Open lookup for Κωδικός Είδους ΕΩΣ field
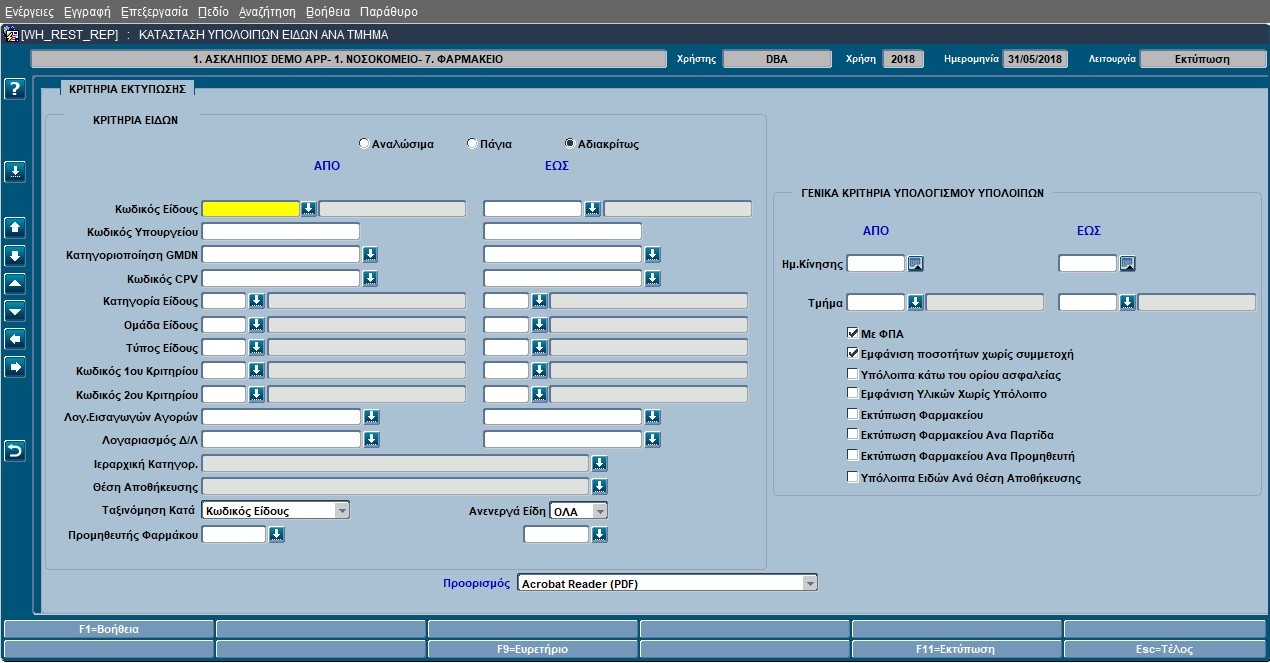 pyautogui.click(x=593, y=209)
